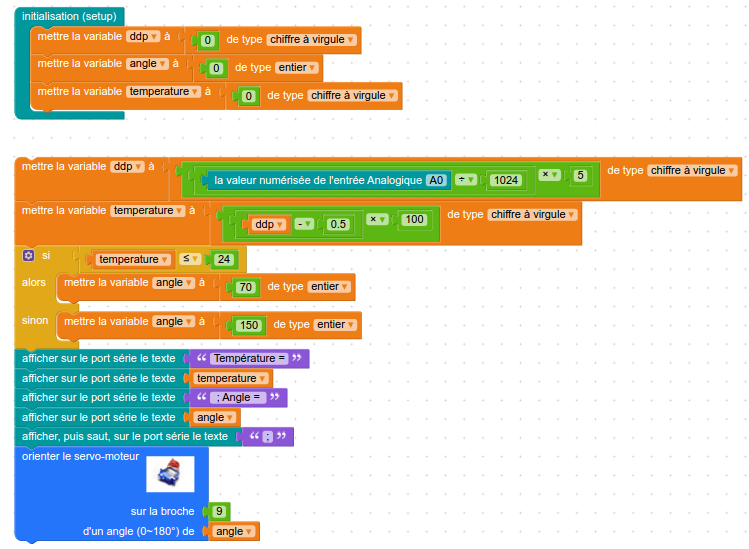Change the division operator dropdown before 1024
This screenshot has height=549, width=749.
pos(466,179)
